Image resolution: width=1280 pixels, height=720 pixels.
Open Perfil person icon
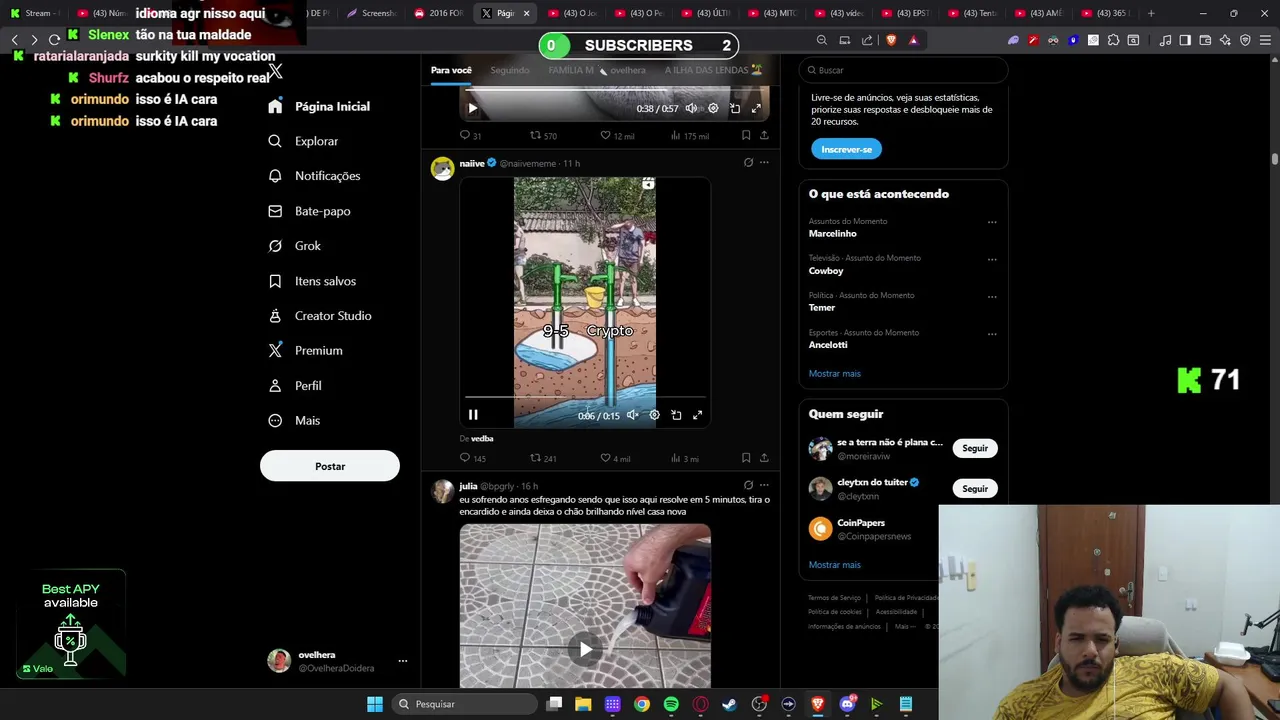coord(275,386)
